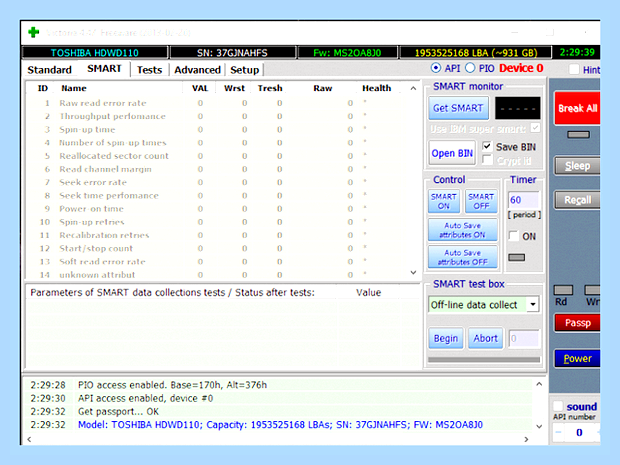Click the Health column header
The width and height of the screenshot is (620, 465).
(376, 88)
